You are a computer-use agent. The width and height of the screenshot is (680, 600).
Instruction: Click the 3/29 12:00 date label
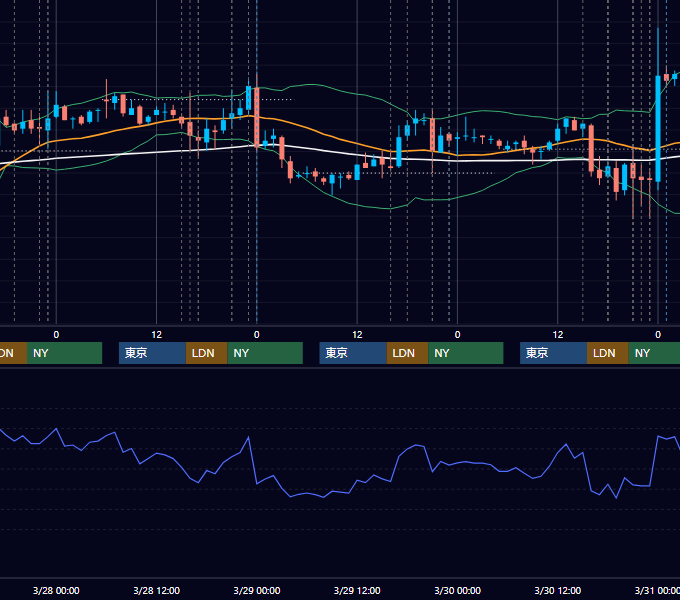(357, 590)
